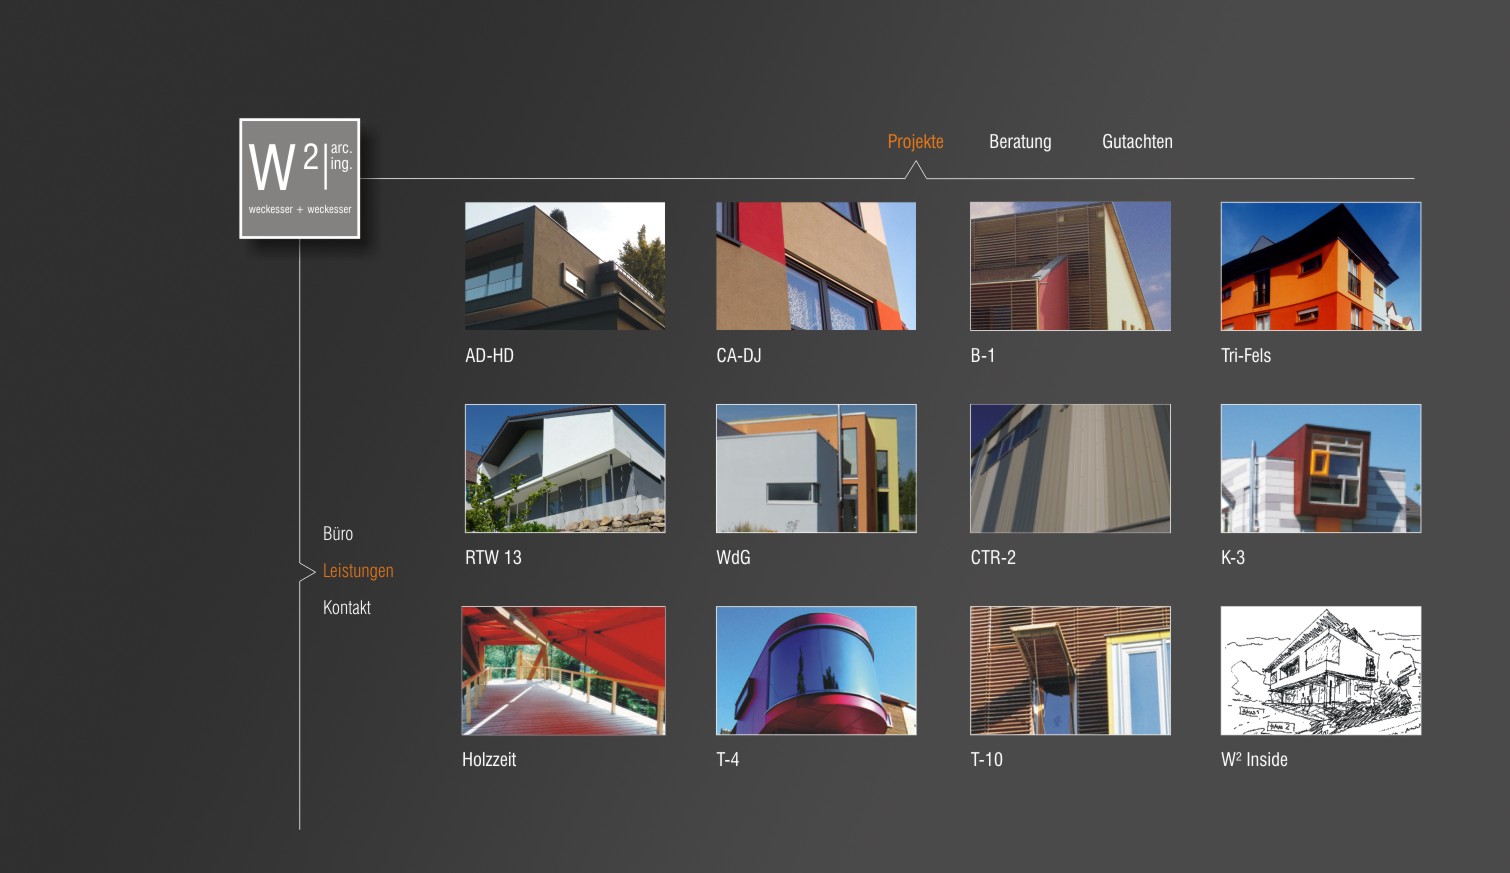Select Leistungen in the side menu

[358, 571]
